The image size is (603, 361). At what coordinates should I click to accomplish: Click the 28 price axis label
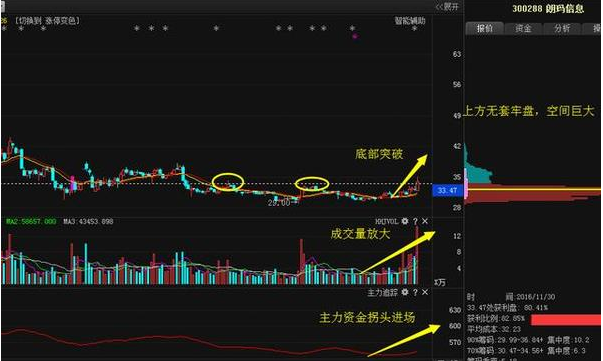pos(456,208)
